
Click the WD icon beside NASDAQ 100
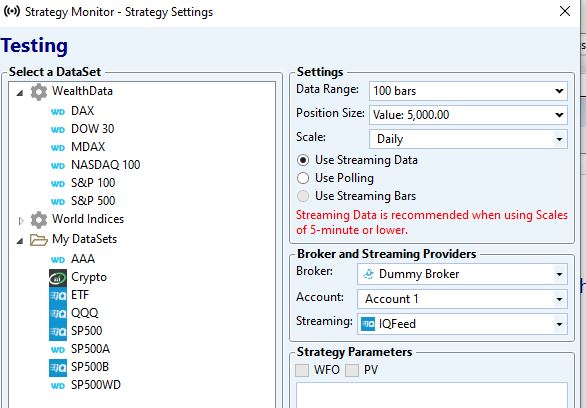[58, 165]
